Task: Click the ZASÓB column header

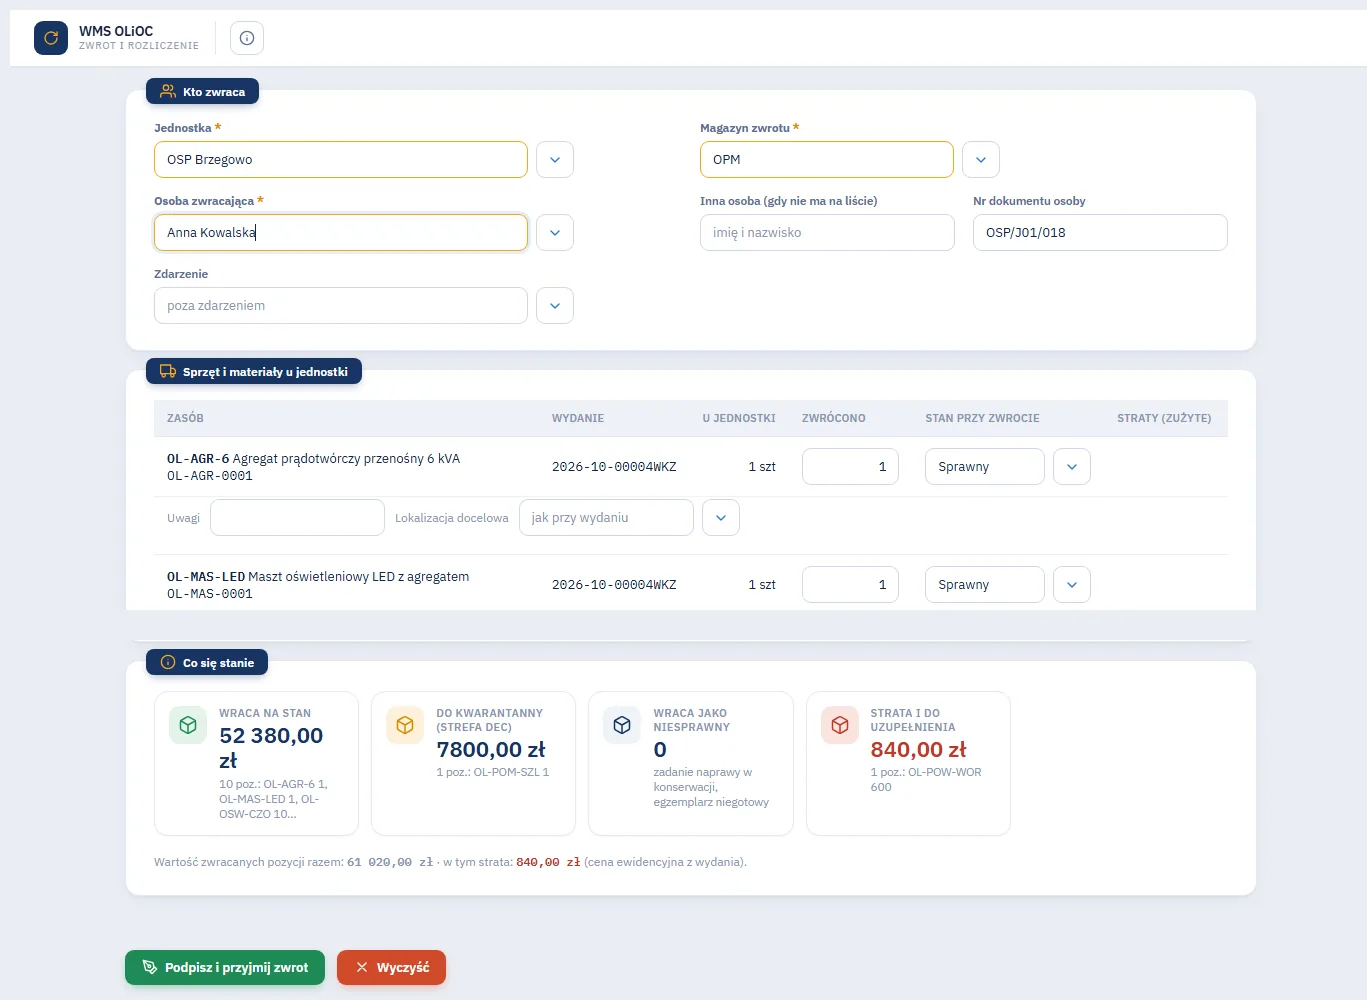Action: click(185, 418)
